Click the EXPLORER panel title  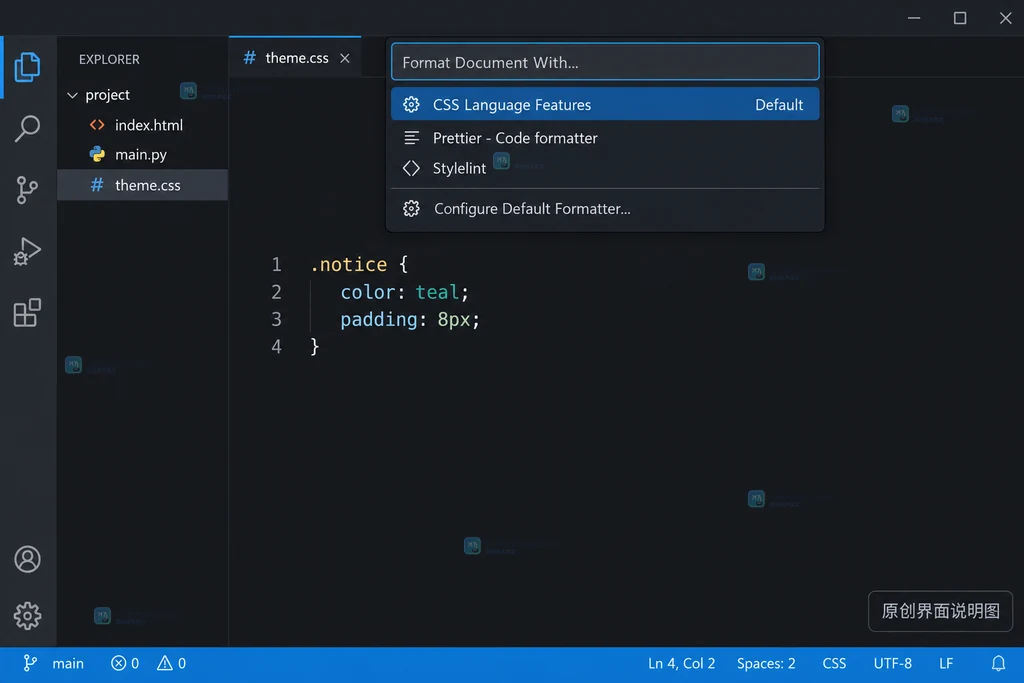point(109,59)
